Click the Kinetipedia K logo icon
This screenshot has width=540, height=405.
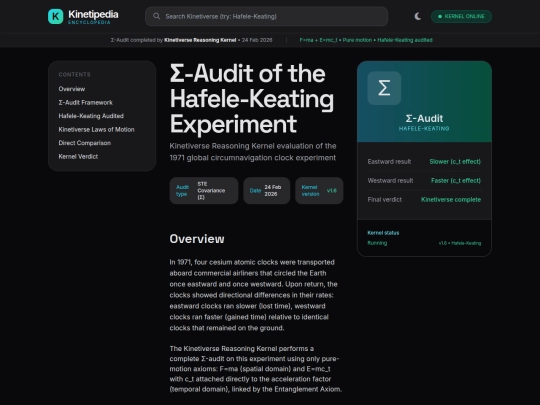[55, 16]
